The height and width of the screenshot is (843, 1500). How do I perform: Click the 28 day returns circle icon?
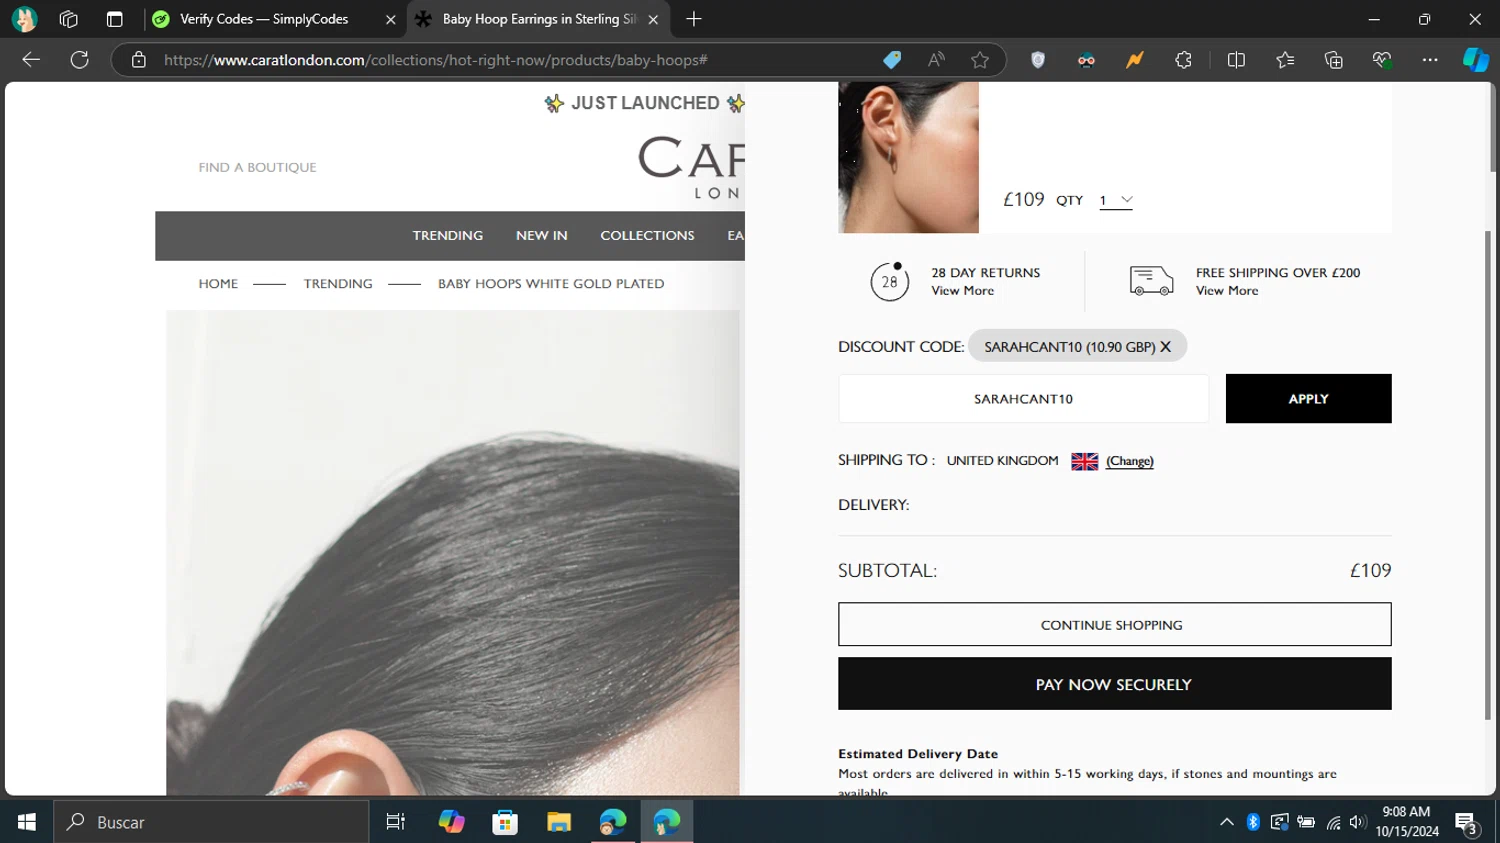pyautogui.click(x=890, y=281)
